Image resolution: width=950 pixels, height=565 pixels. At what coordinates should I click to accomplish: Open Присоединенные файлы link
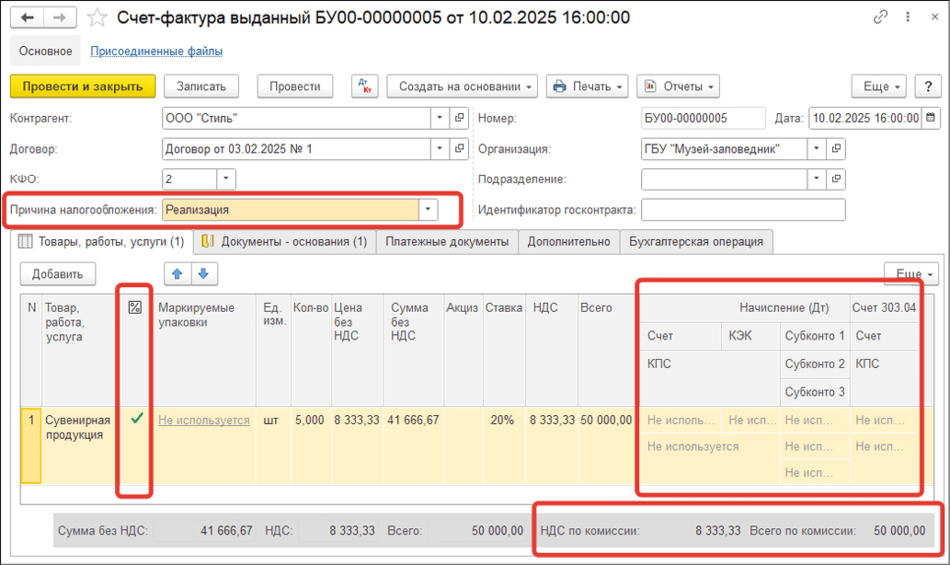tap(156, 51)
